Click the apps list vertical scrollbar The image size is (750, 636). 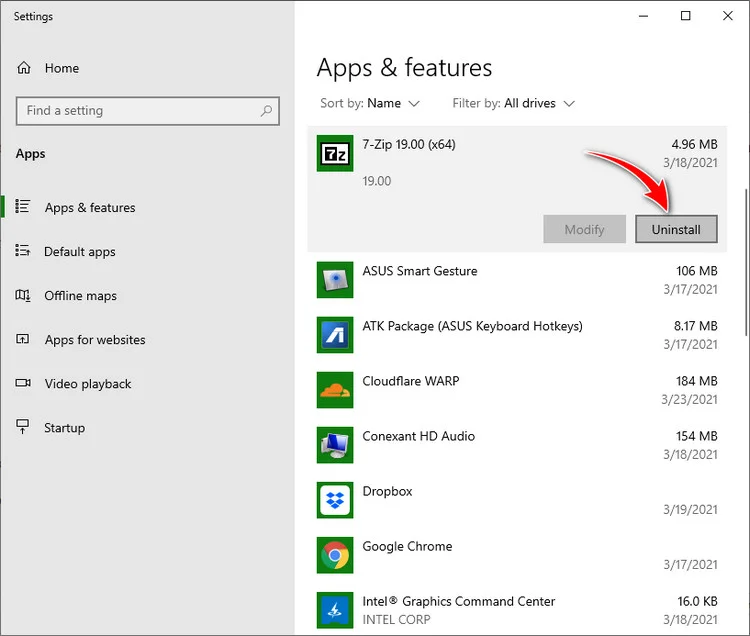pyautogui.click(x=746, y=263)
